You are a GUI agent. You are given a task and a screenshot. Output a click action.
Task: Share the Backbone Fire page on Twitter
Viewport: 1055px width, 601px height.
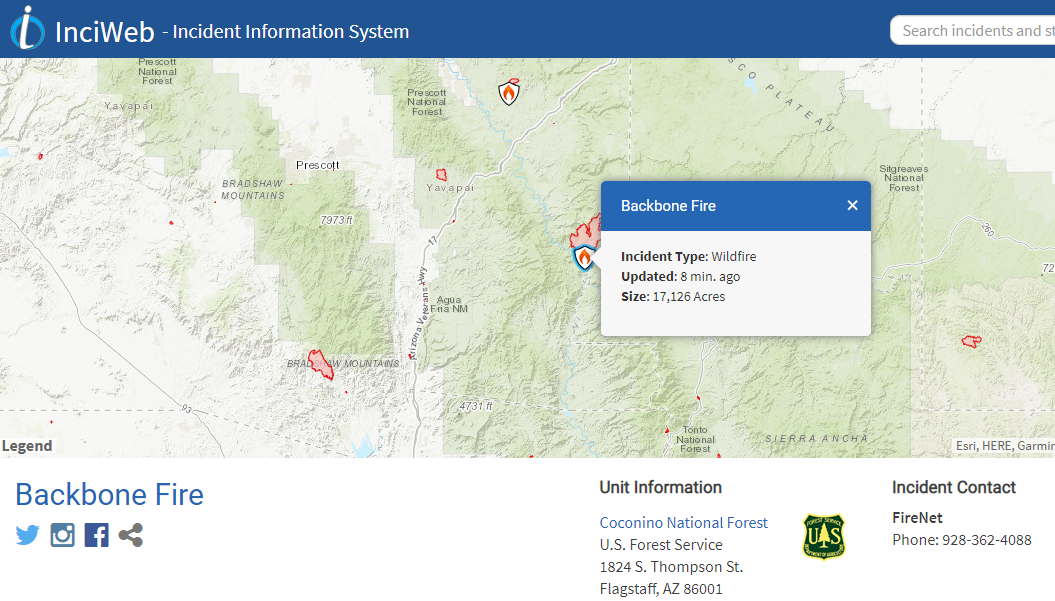(27, 535)
